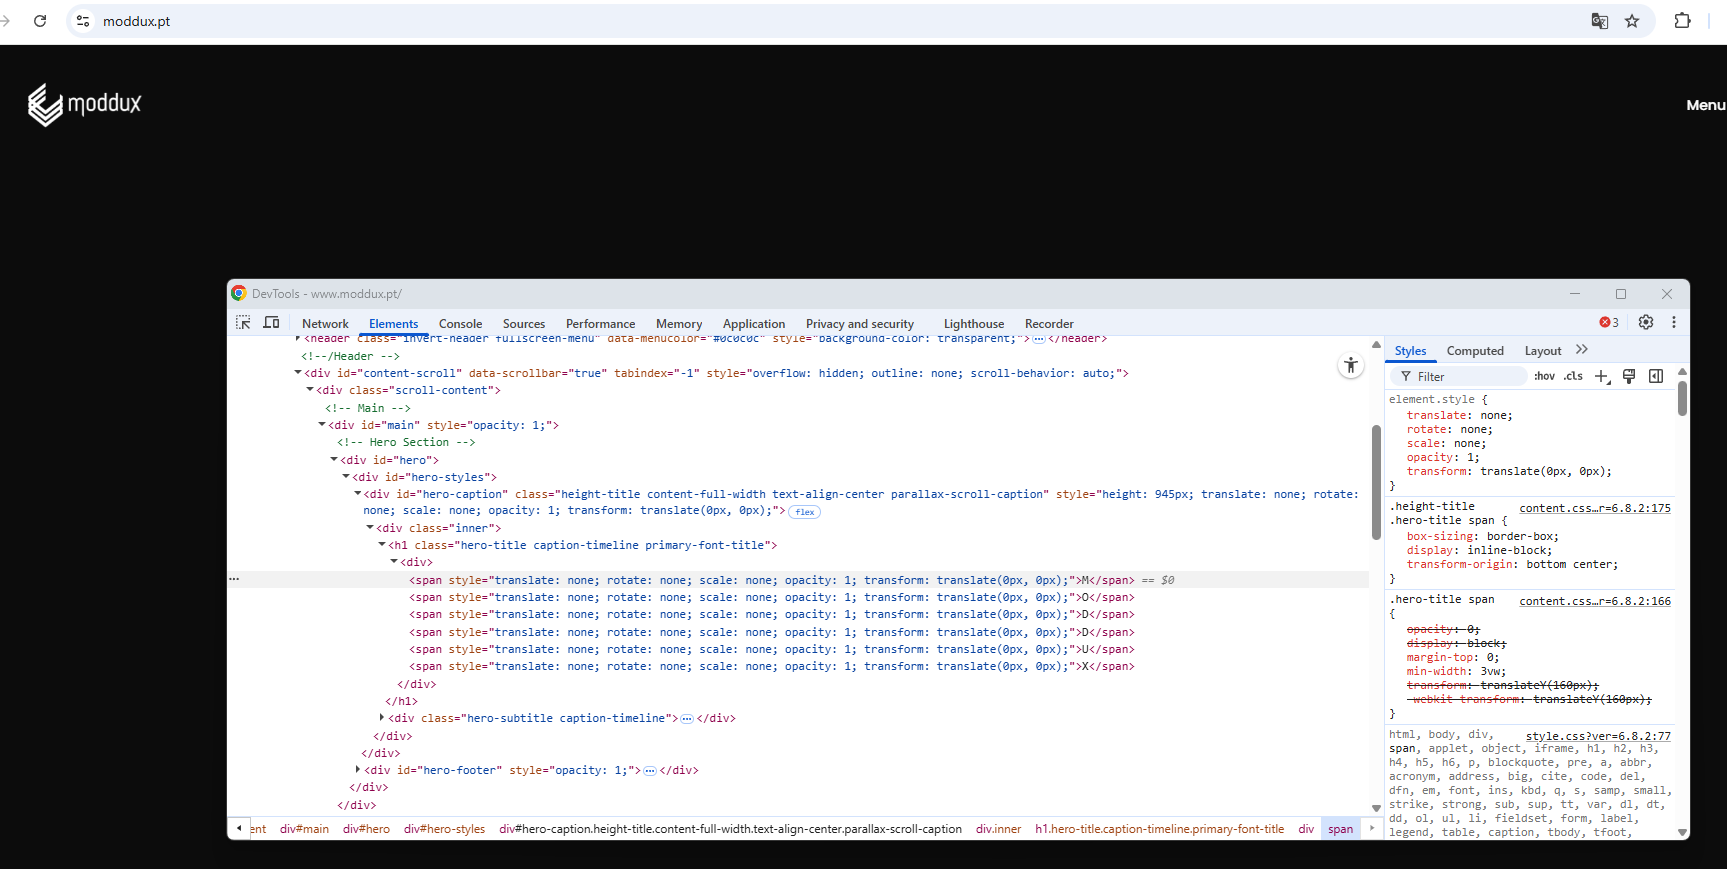Click the div#hero-styles breadcrumb
This screenshot has height=869, width=1727.
click(x=444, y=829)
